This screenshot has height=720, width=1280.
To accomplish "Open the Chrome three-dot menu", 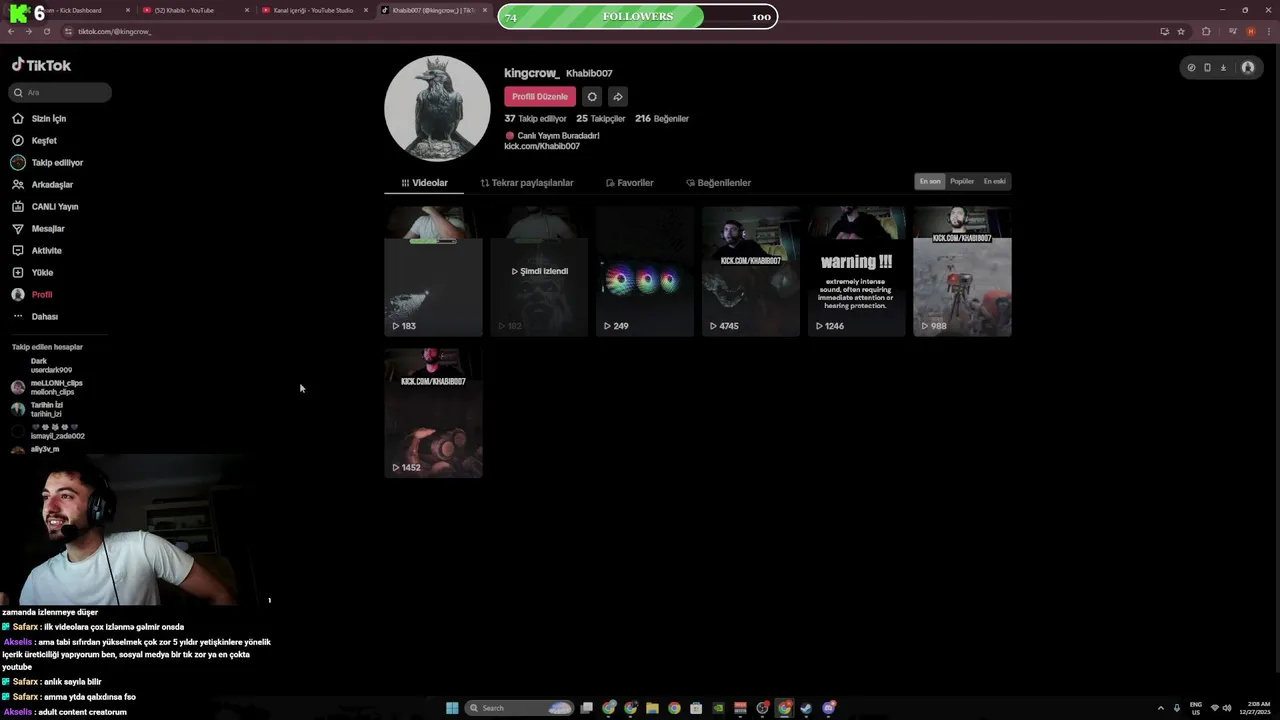I will click(1268, 31).
